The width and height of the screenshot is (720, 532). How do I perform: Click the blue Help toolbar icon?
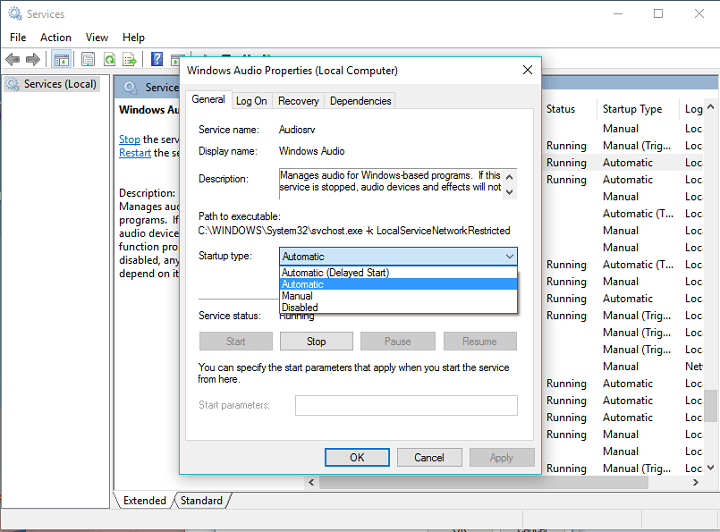(157, 60)
